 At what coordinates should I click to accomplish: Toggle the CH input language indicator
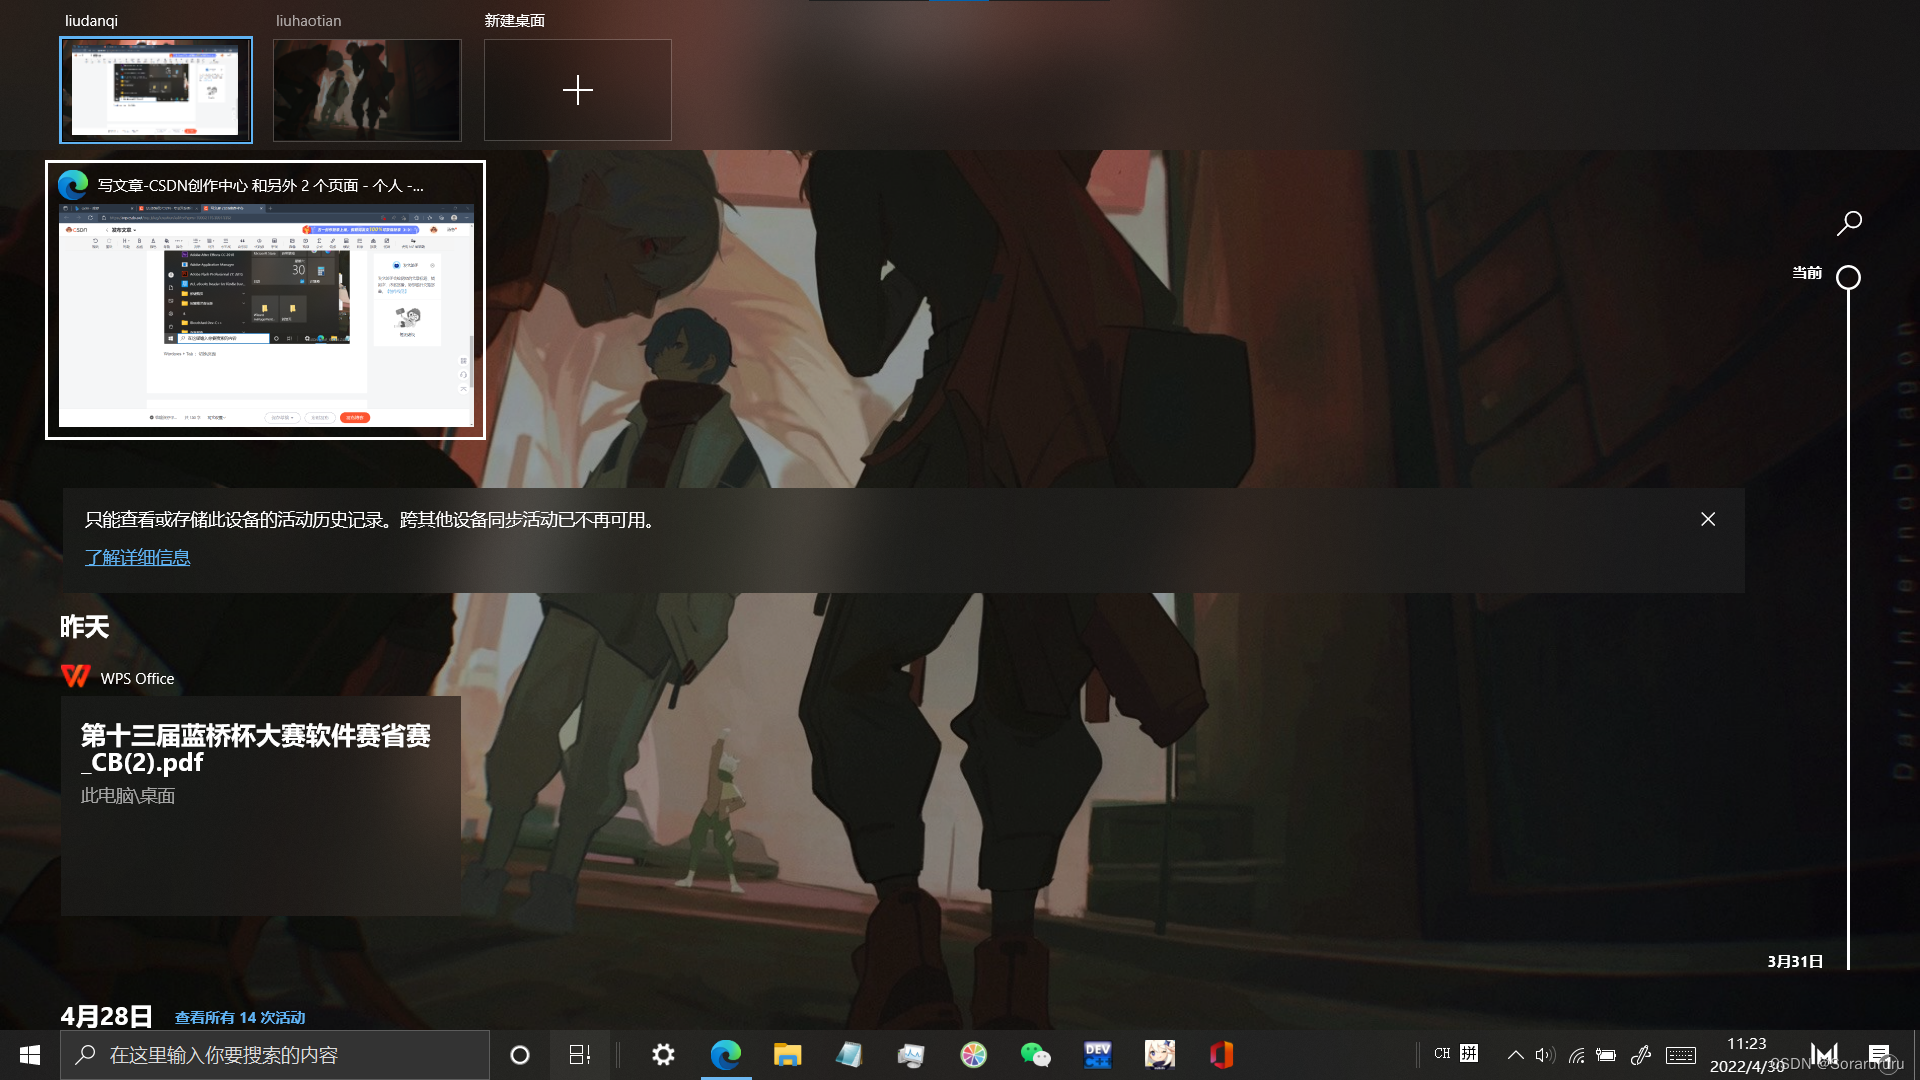(x=1441, y=1054)
